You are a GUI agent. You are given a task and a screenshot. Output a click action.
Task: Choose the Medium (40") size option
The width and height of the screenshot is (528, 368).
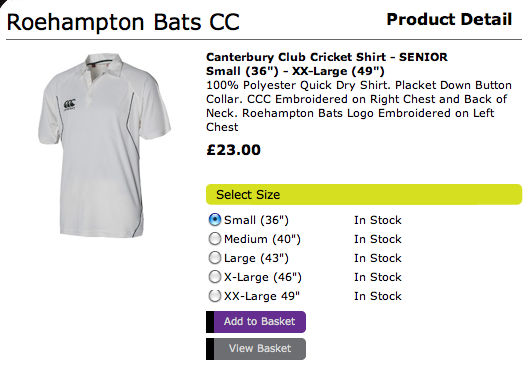tap(215, 239)
